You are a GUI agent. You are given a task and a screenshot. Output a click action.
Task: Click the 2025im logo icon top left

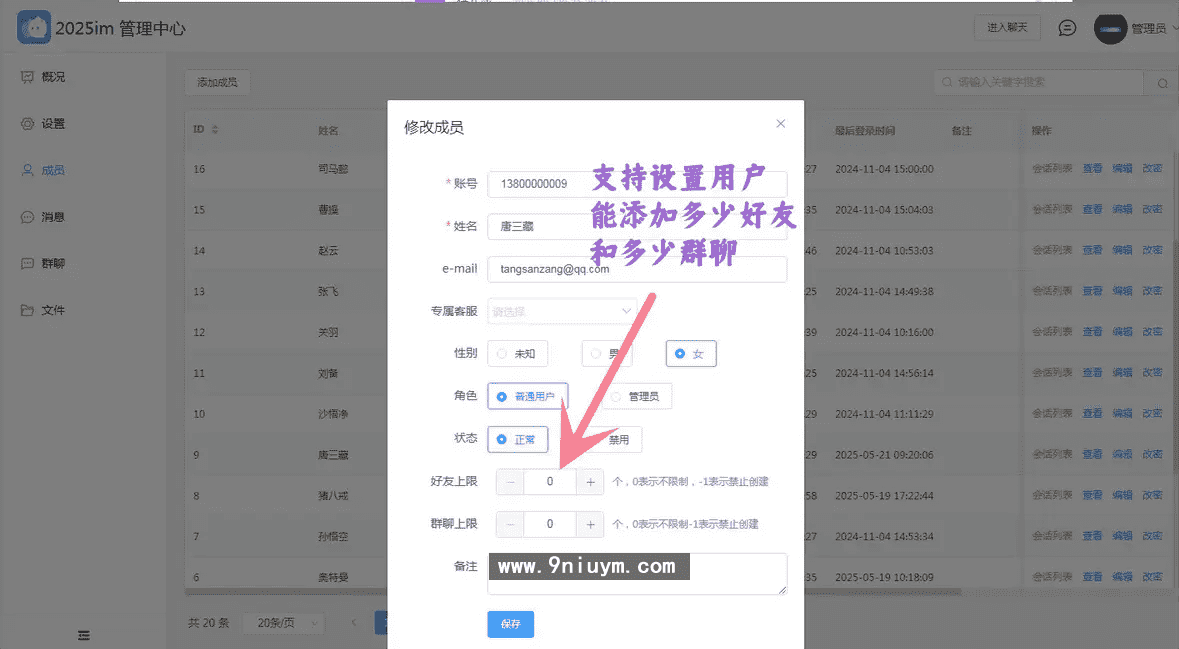pos(33,27)
